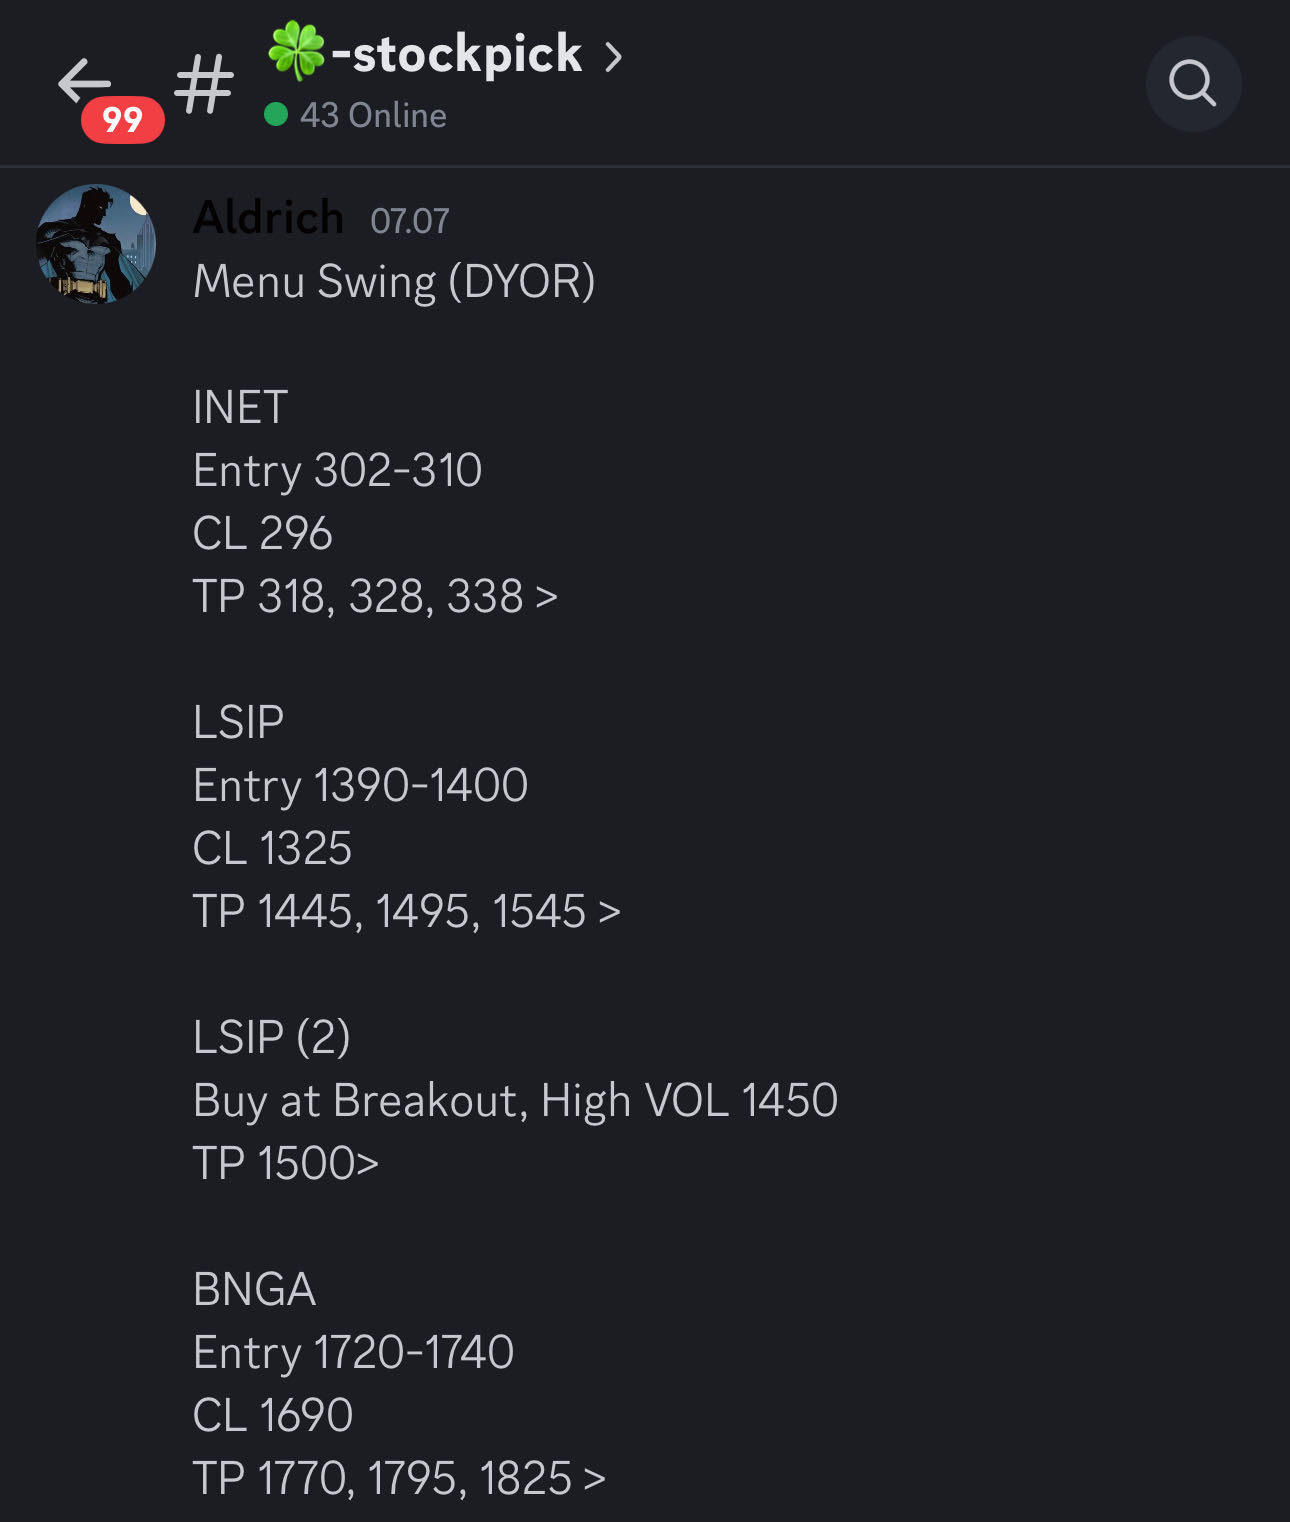Click the green online status dot
The height and width of the screenshot is (1522, 1290).
click(x=276, y=115)
